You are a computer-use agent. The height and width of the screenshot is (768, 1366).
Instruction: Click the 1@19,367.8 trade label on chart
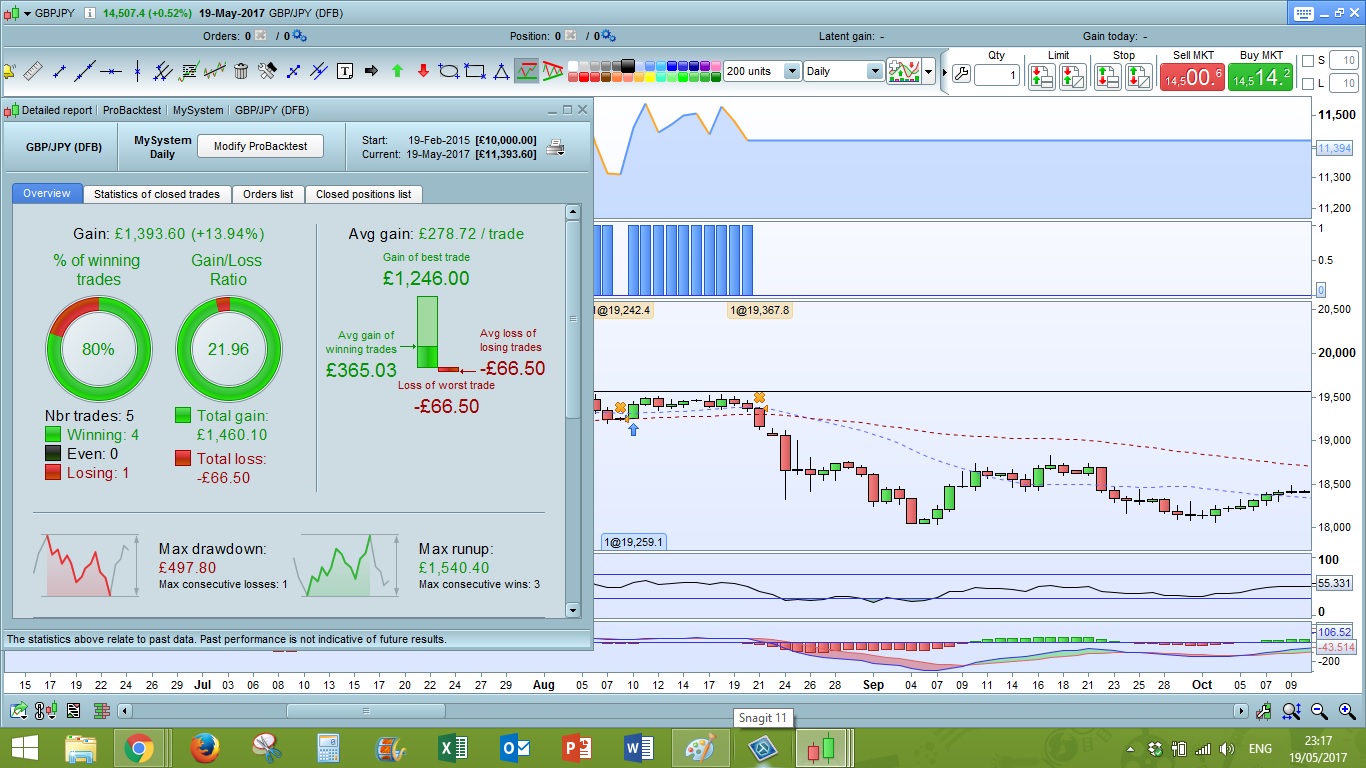click(x=759, y=310)
